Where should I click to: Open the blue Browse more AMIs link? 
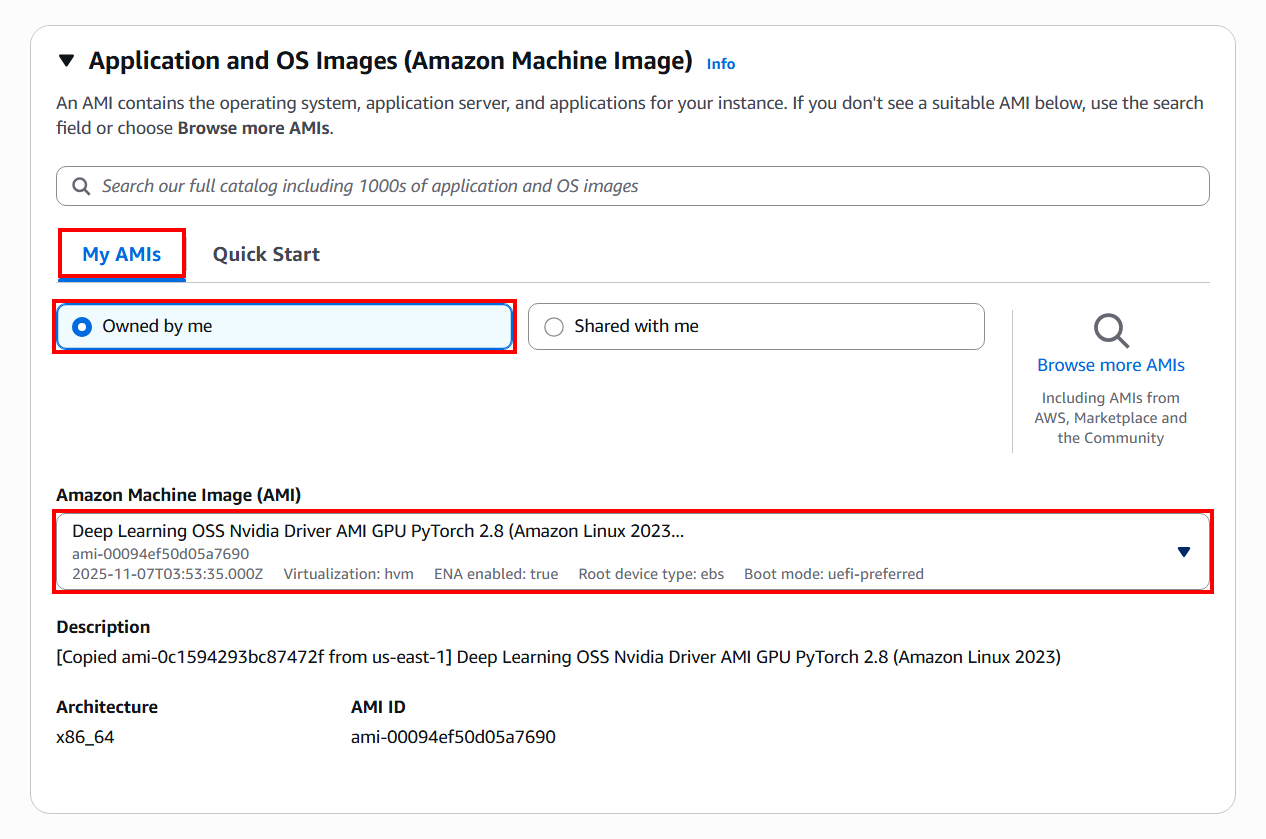pos(1110,365)
